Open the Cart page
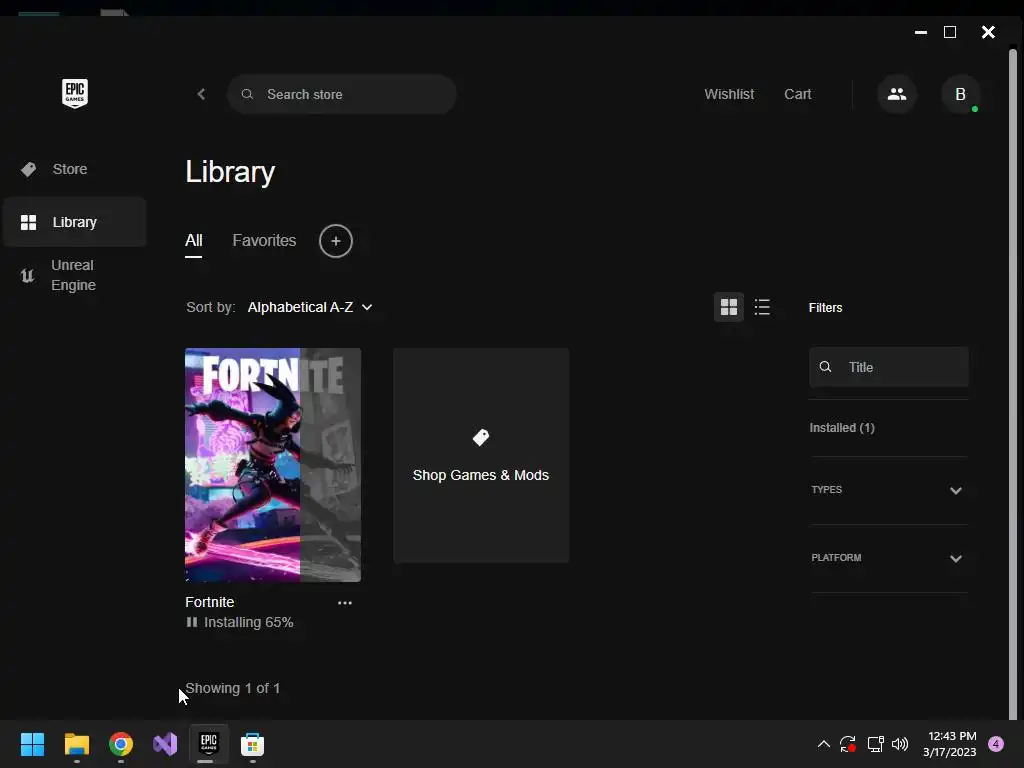1024x768 pixels. tap(797, 94)
